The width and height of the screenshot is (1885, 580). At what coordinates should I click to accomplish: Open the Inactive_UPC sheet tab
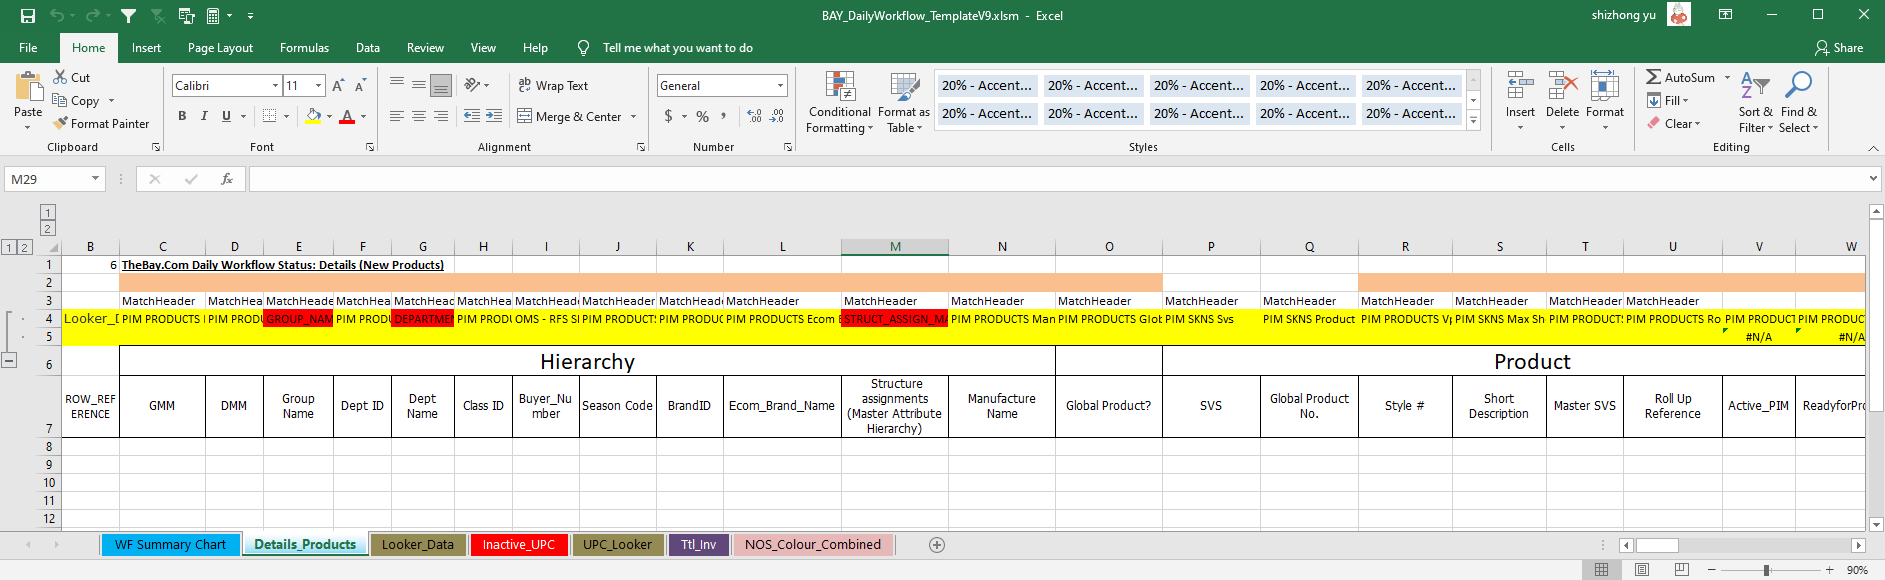(x=518, y=545)
